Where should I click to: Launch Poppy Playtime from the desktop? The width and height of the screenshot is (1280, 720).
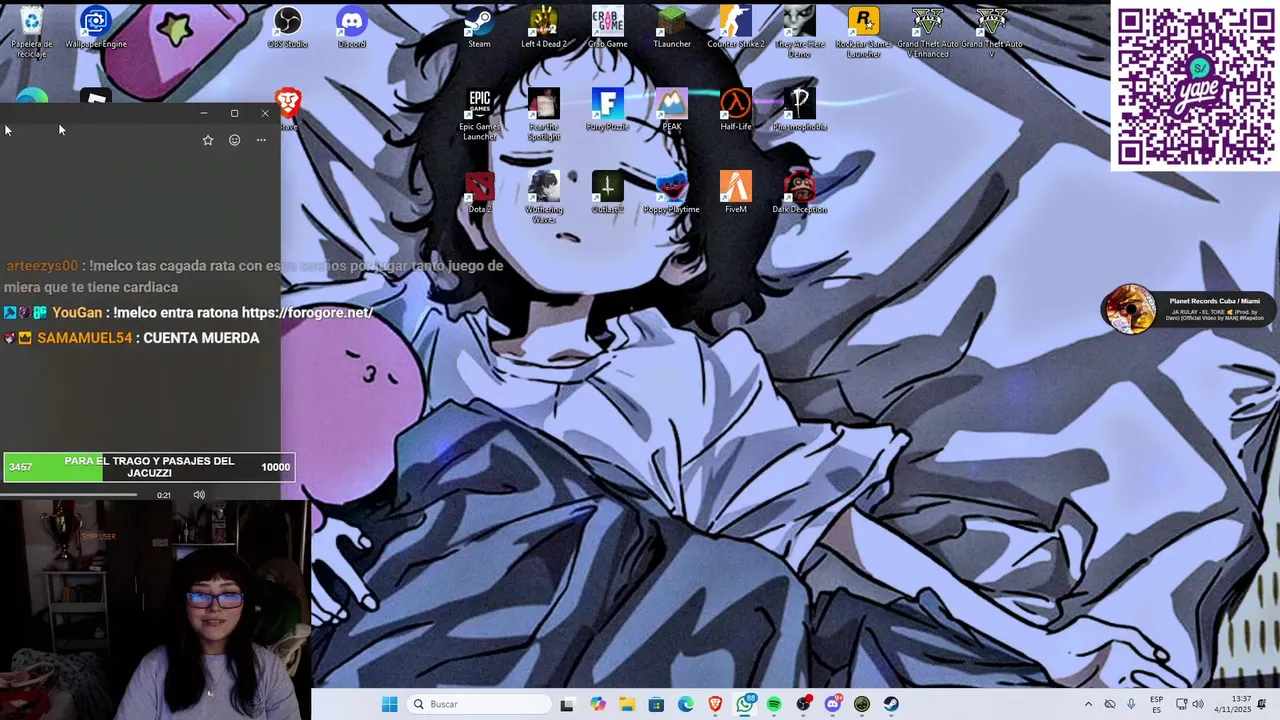click(672, 193)
